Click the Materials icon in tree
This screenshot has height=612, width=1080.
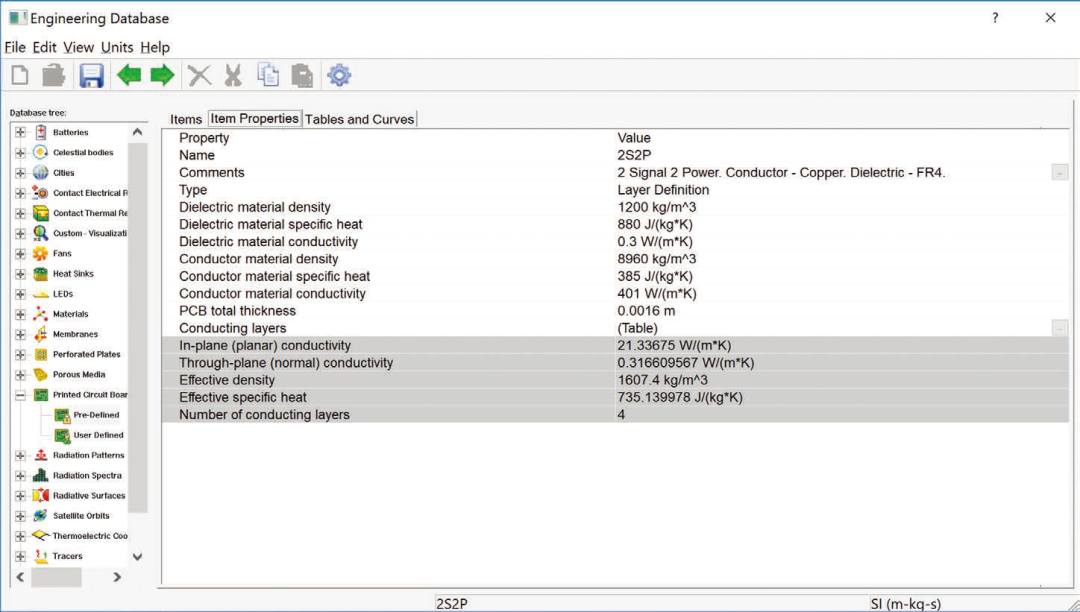(41, 314)
